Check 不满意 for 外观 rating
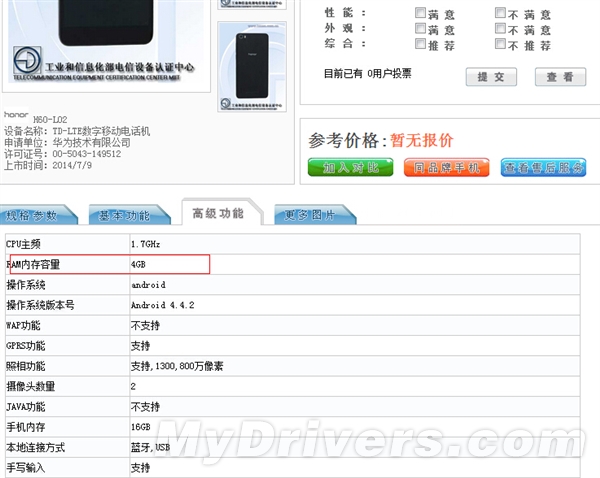The height and width of the screenshot is (478, 600). 500,28
